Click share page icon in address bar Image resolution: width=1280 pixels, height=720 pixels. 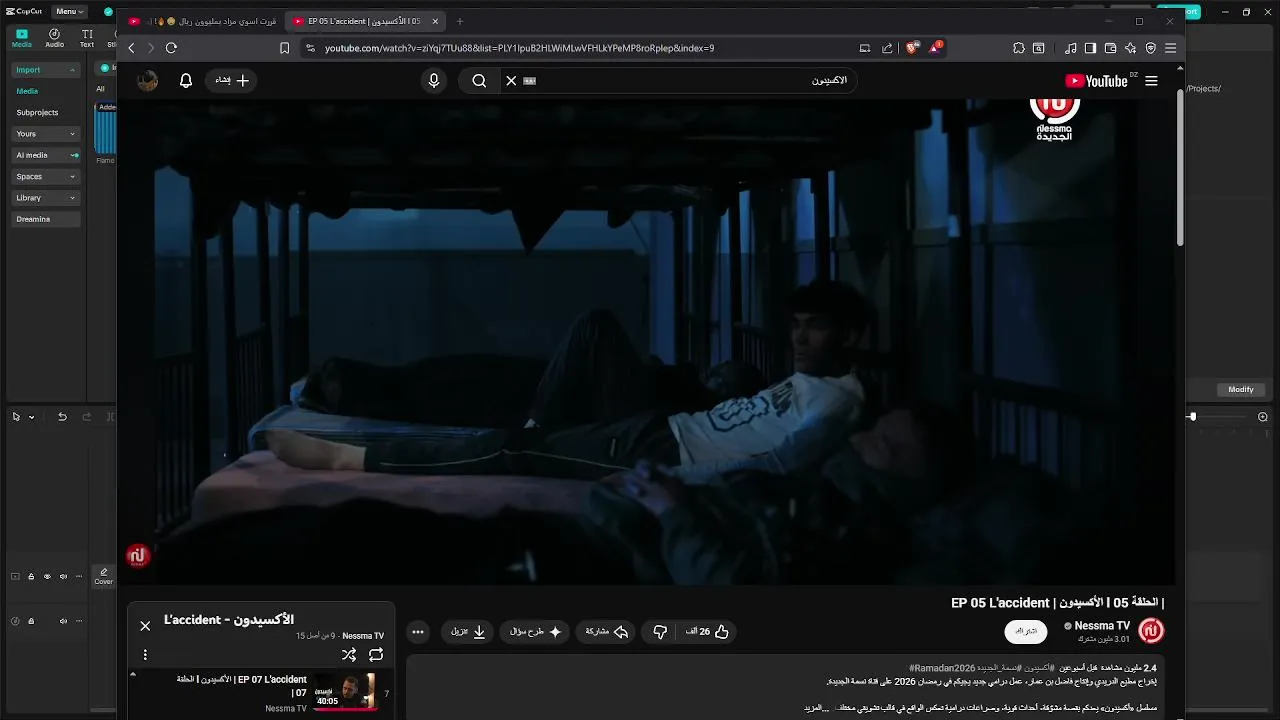[x=887, y=48]
